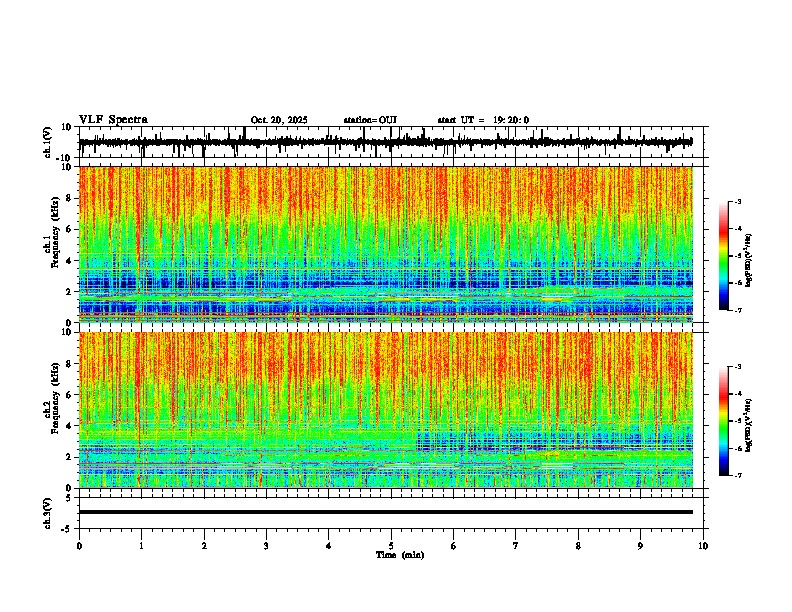
Task: Click time axis tick label '10'
Action: pos(703,546)
